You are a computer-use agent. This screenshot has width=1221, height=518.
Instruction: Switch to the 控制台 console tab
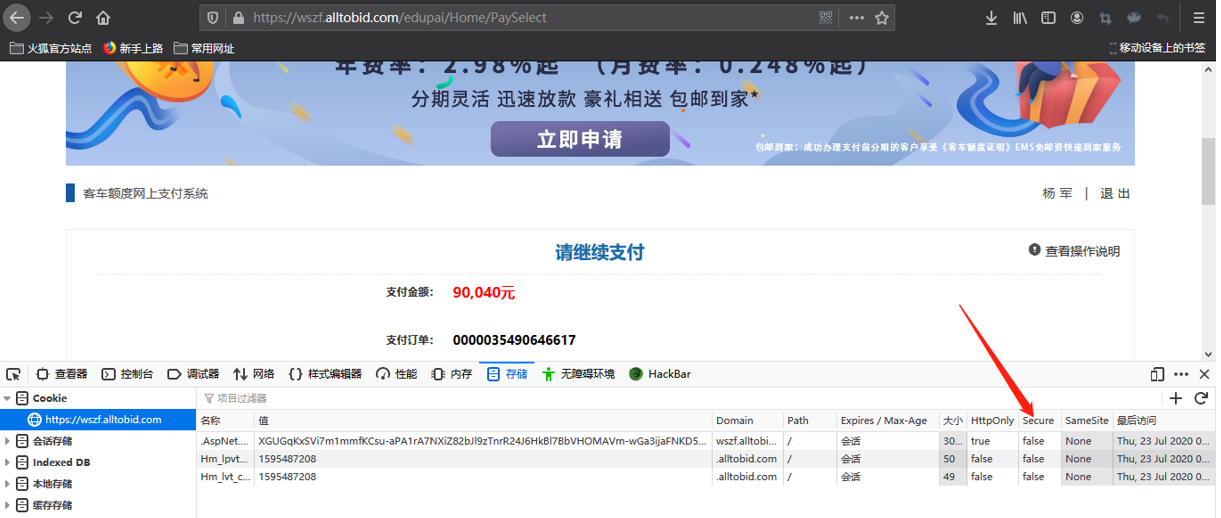[128, 374]
